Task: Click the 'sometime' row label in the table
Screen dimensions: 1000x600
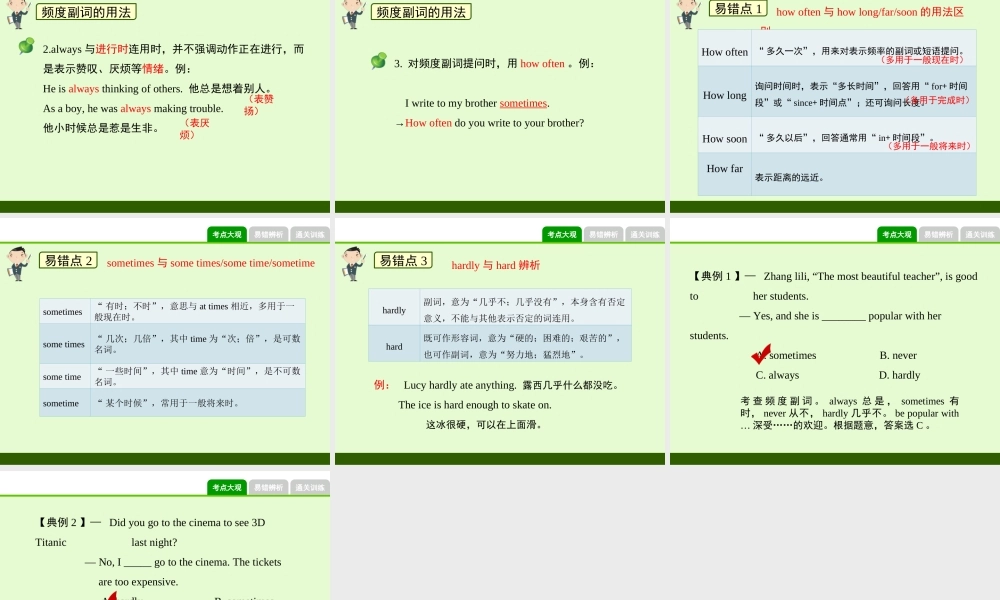Action: tap(64, 403)
